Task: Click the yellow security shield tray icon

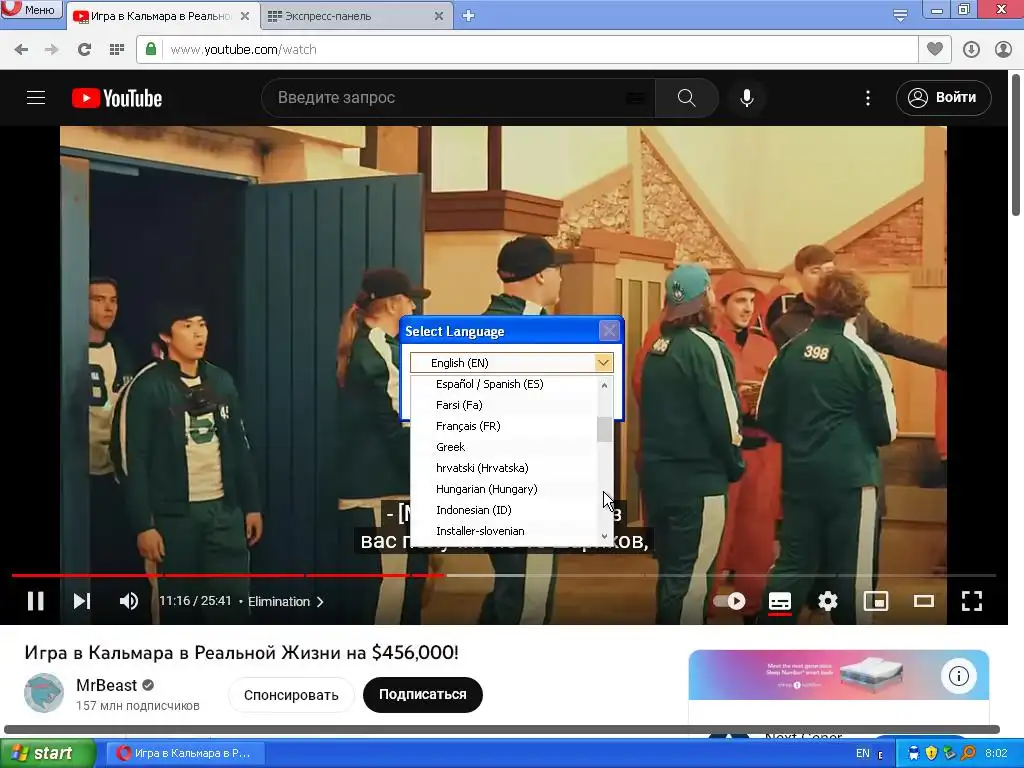Action: coord(931,753)
